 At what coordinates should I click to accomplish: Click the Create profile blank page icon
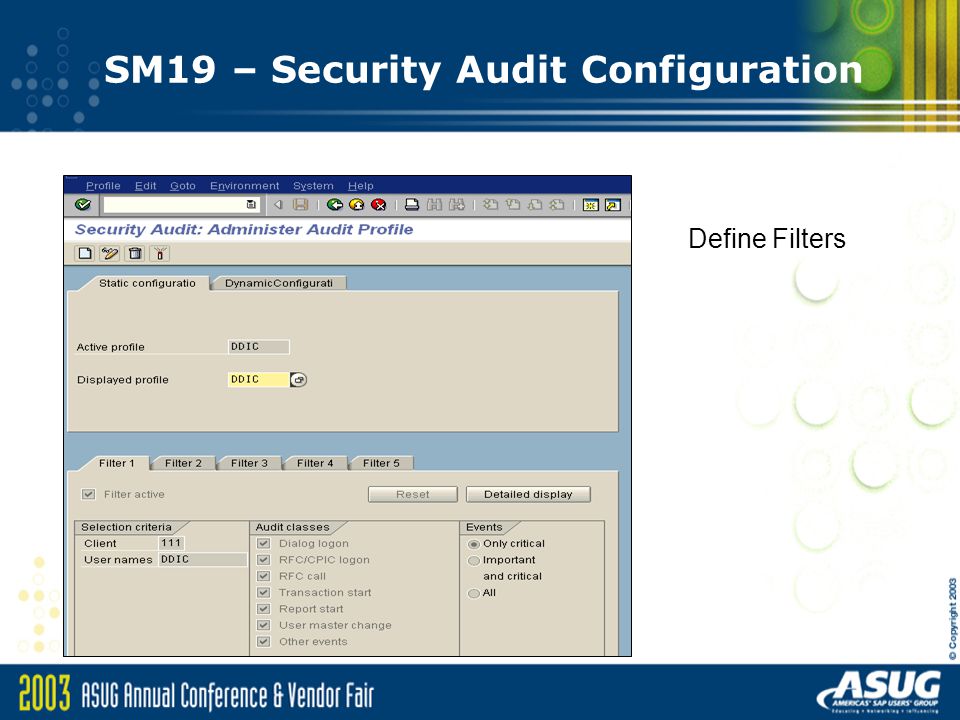coord(85,253)
